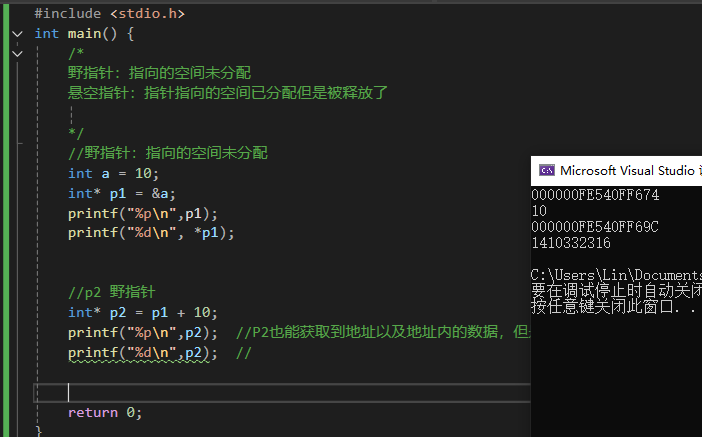Collapse the main() function fold chevron
This screenshot has width=702, height=437.
(x=17, y=33)
